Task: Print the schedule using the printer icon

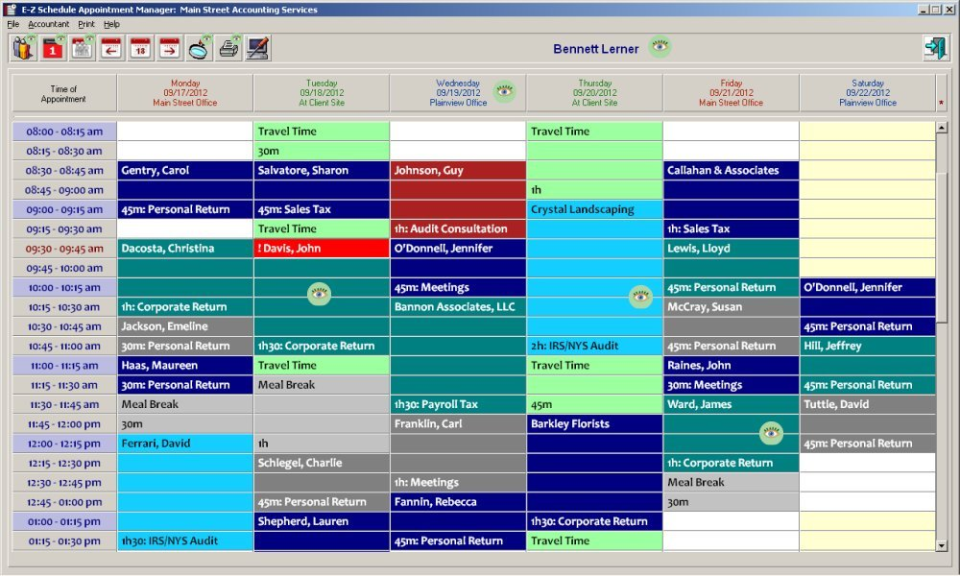Action: click(x=228, y=46)
